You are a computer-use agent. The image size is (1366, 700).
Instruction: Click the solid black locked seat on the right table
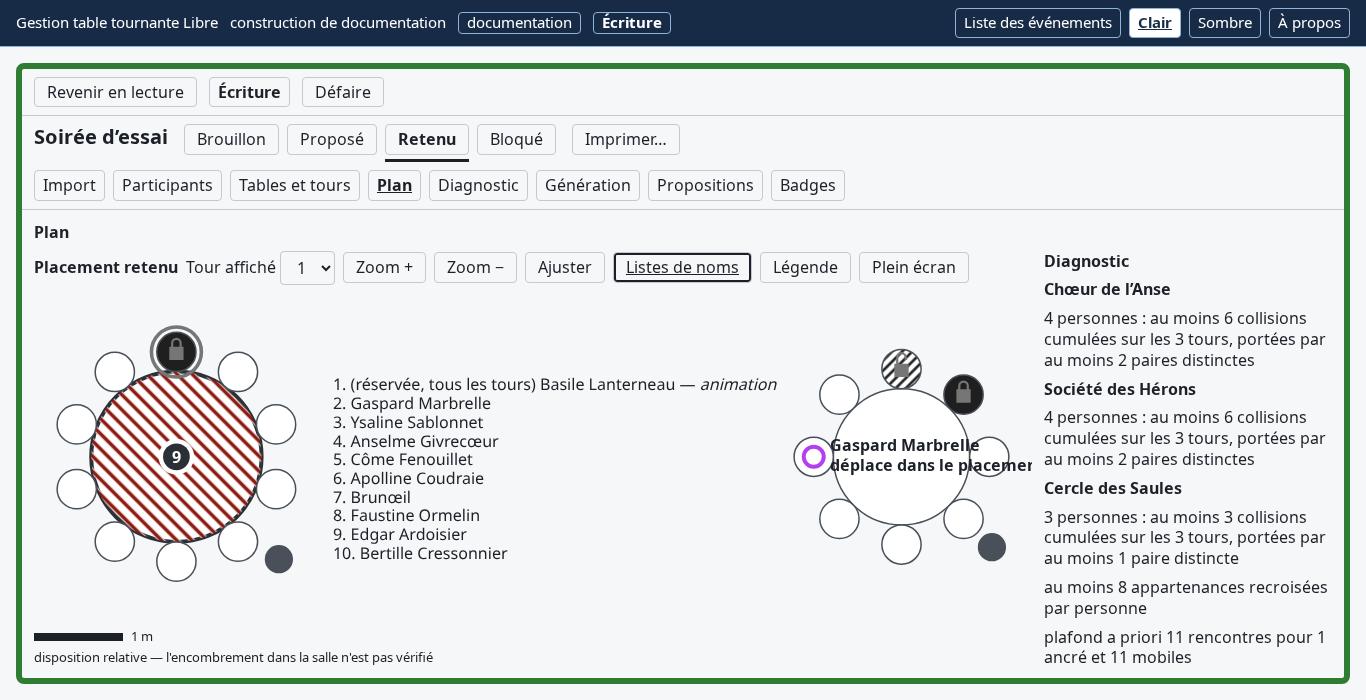[963, 394]
